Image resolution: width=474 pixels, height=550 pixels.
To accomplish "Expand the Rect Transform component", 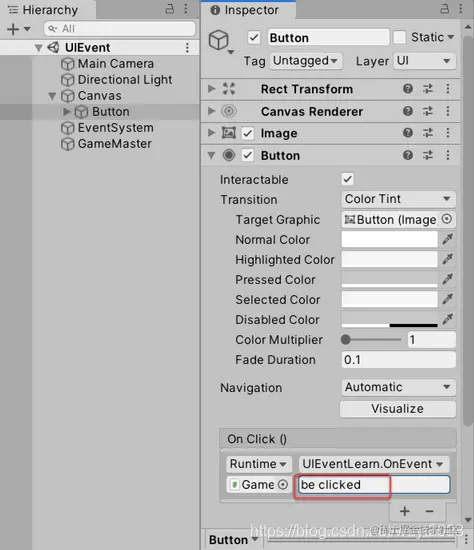I will [x=211, y=88].
